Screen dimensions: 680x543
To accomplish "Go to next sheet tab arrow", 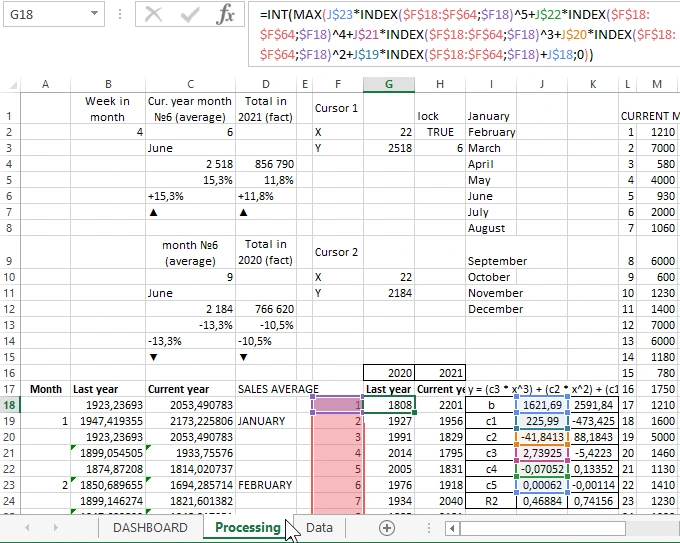I will click(56, 528).
